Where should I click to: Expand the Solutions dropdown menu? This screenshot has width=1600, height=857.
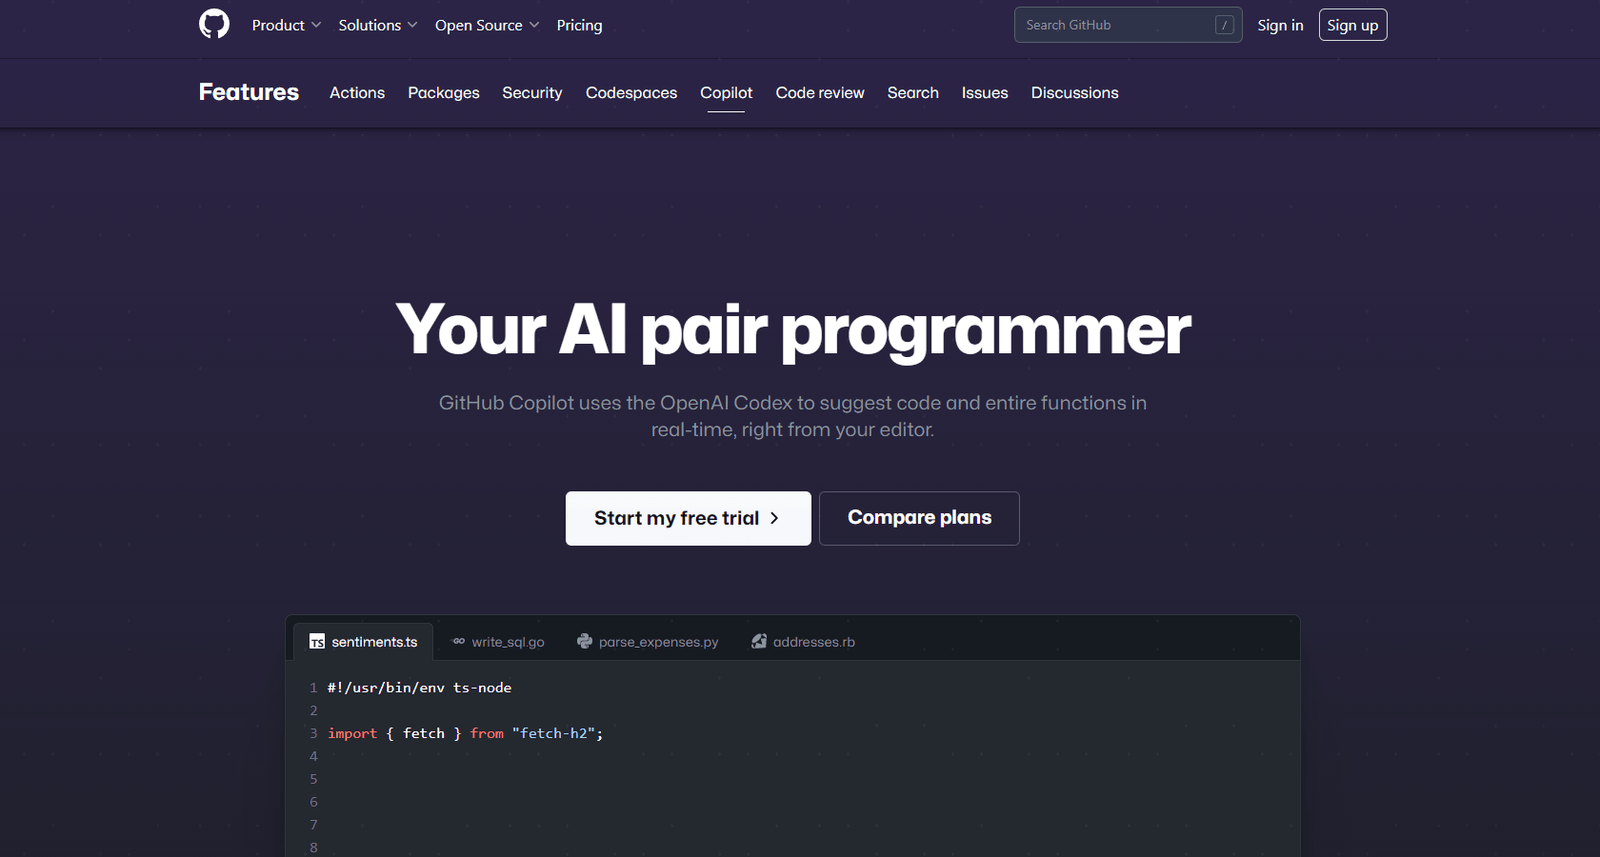[378, 25]
